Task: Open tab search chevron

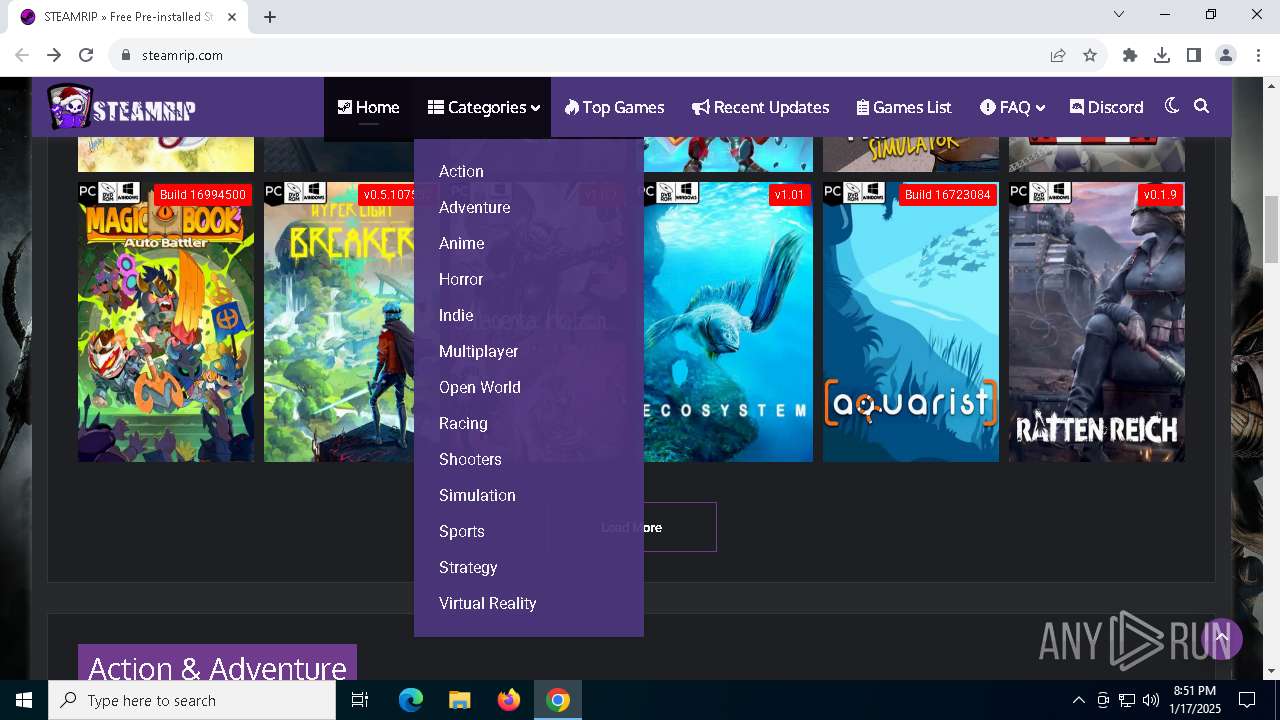Action: pyautogui.click(x=1119, y=14)
